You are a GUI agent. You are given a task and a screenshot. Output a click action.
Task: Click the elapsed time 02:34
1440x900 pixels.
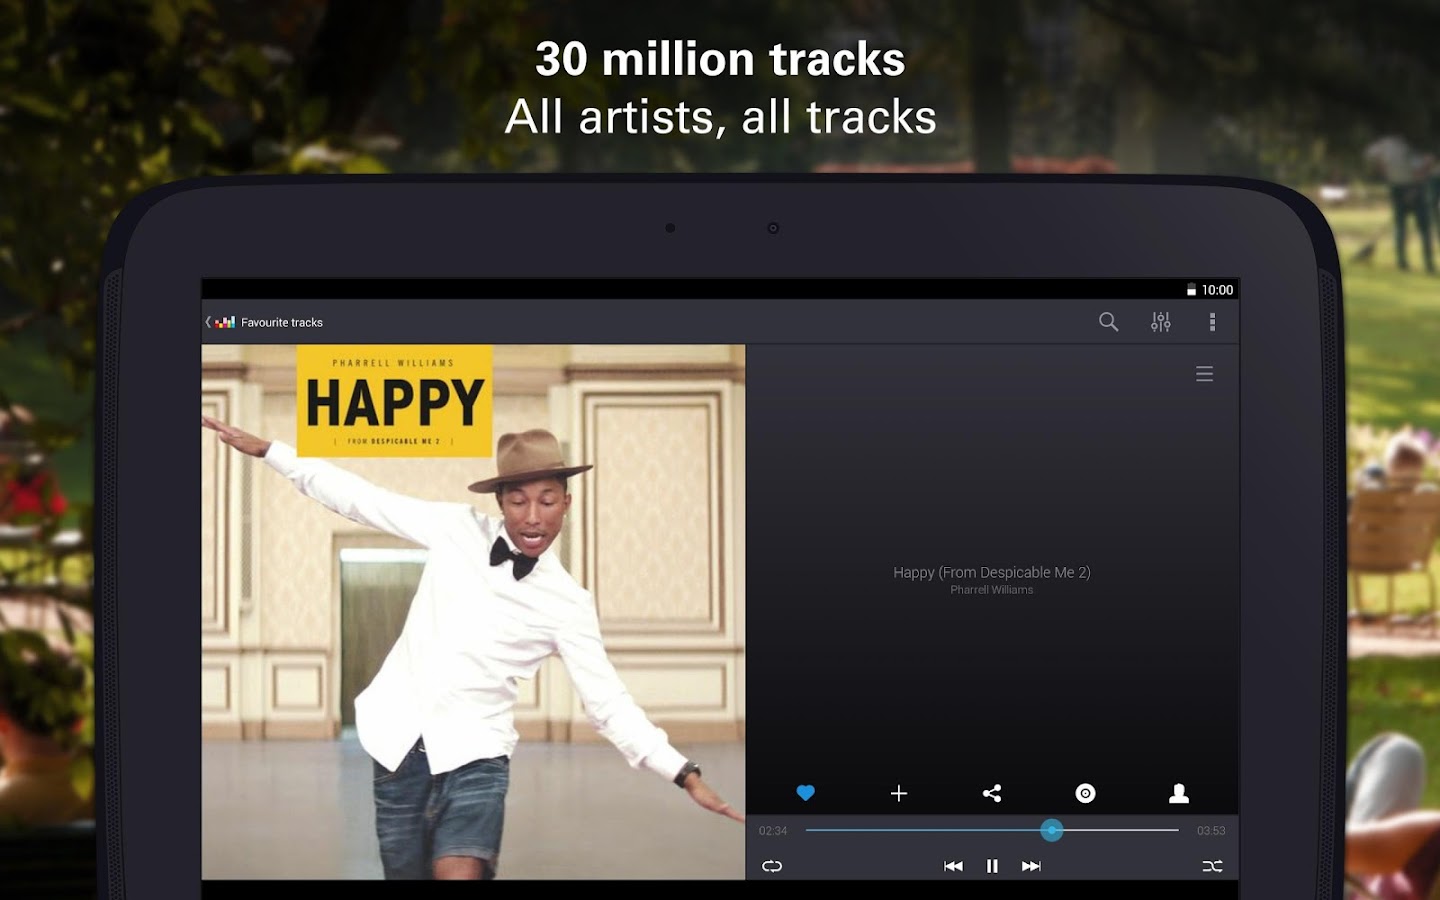773,831
